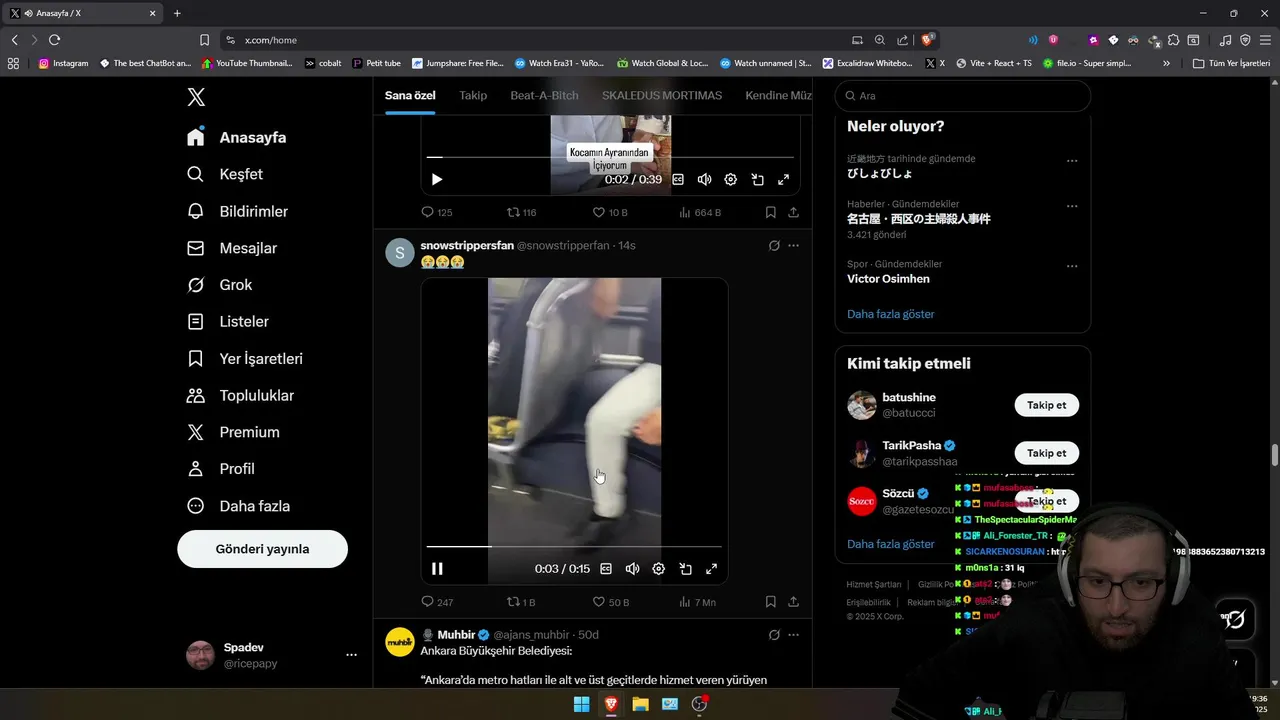Bookmark the snowstrippersfan post
This screenshot has height=720, width=1280.
coord(771,602)
